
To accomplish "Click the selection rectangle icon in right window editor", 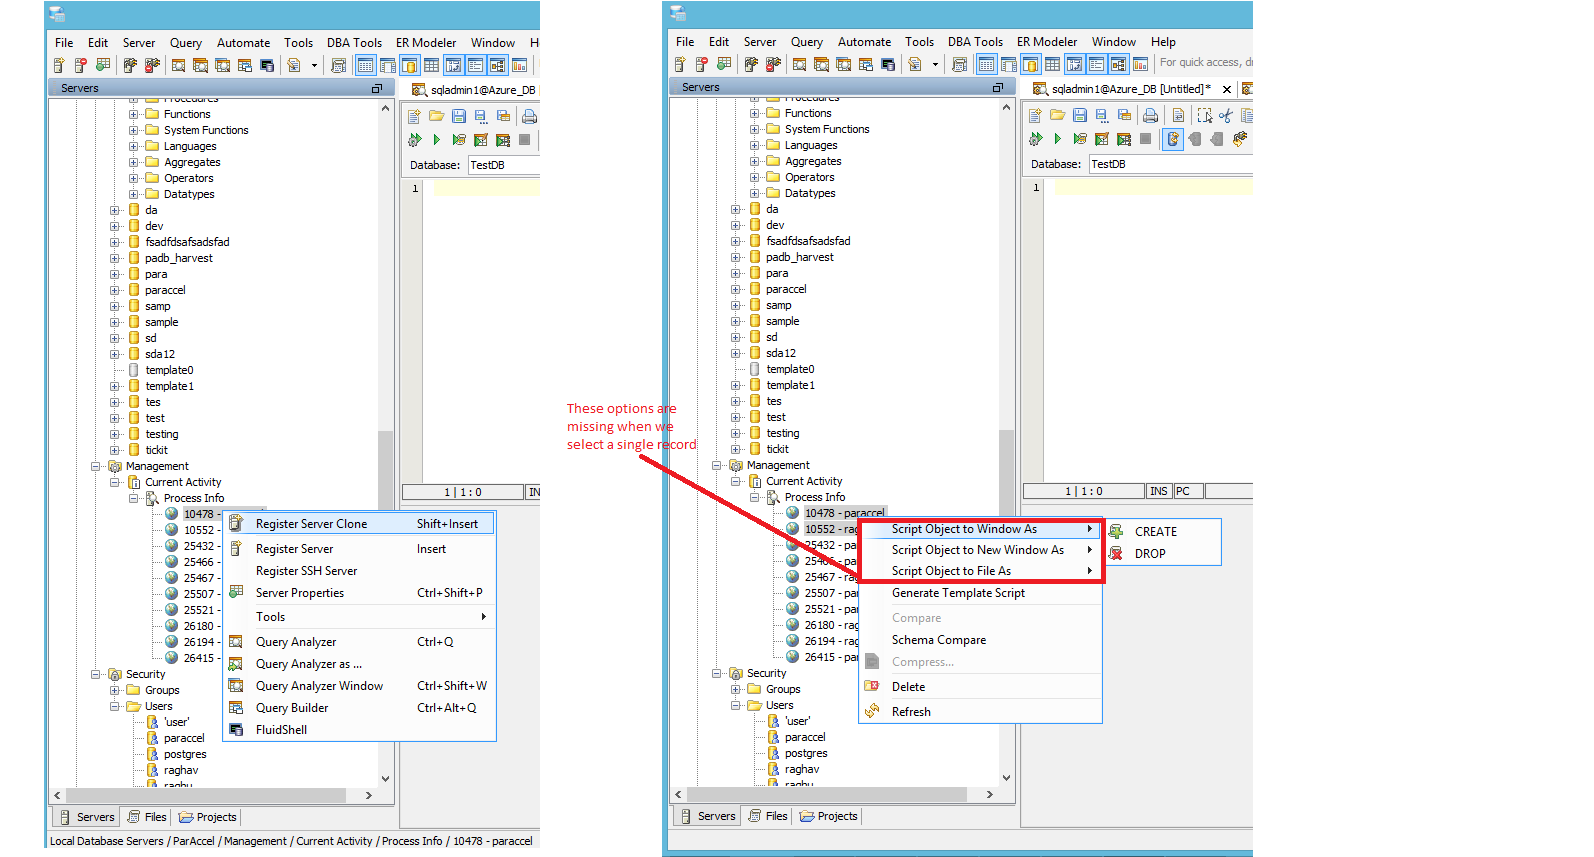I will [x=1204, y=115].
